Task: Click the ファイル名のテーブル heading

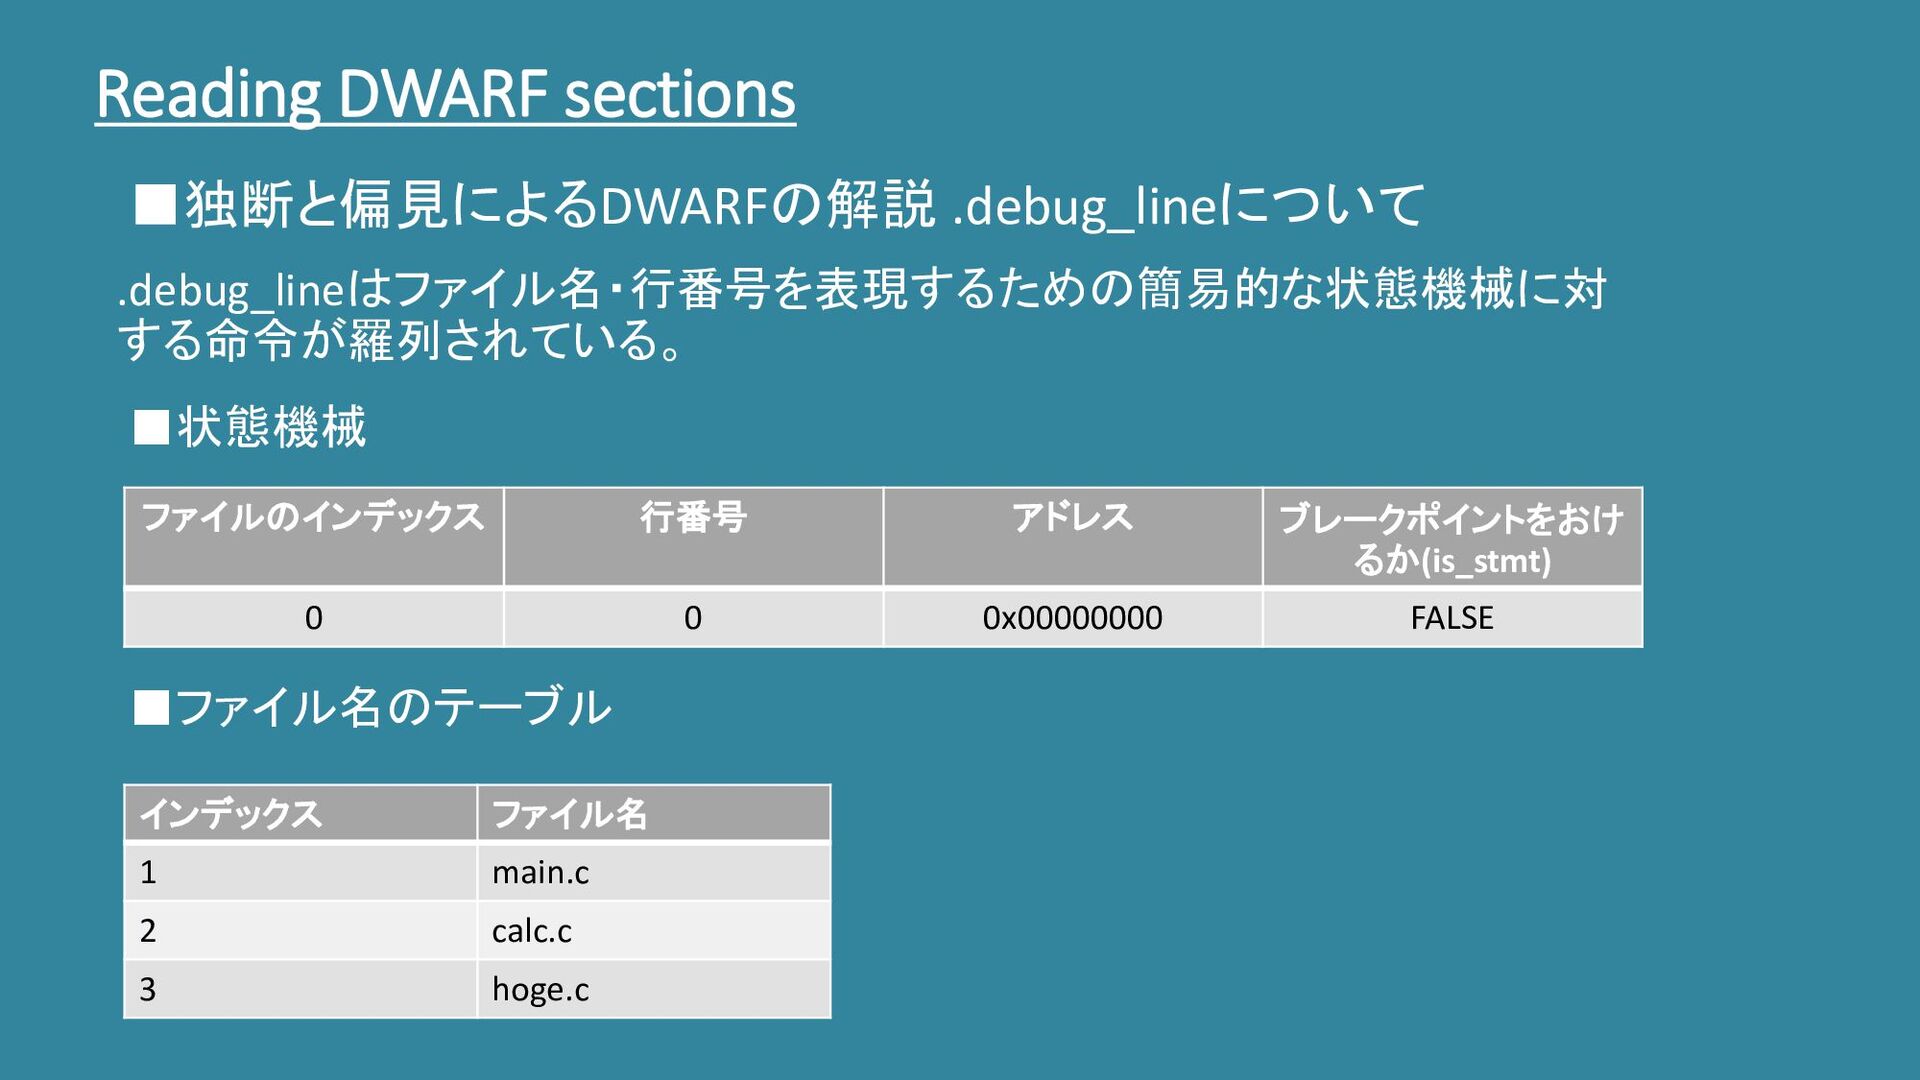Action: click(374, 708)
